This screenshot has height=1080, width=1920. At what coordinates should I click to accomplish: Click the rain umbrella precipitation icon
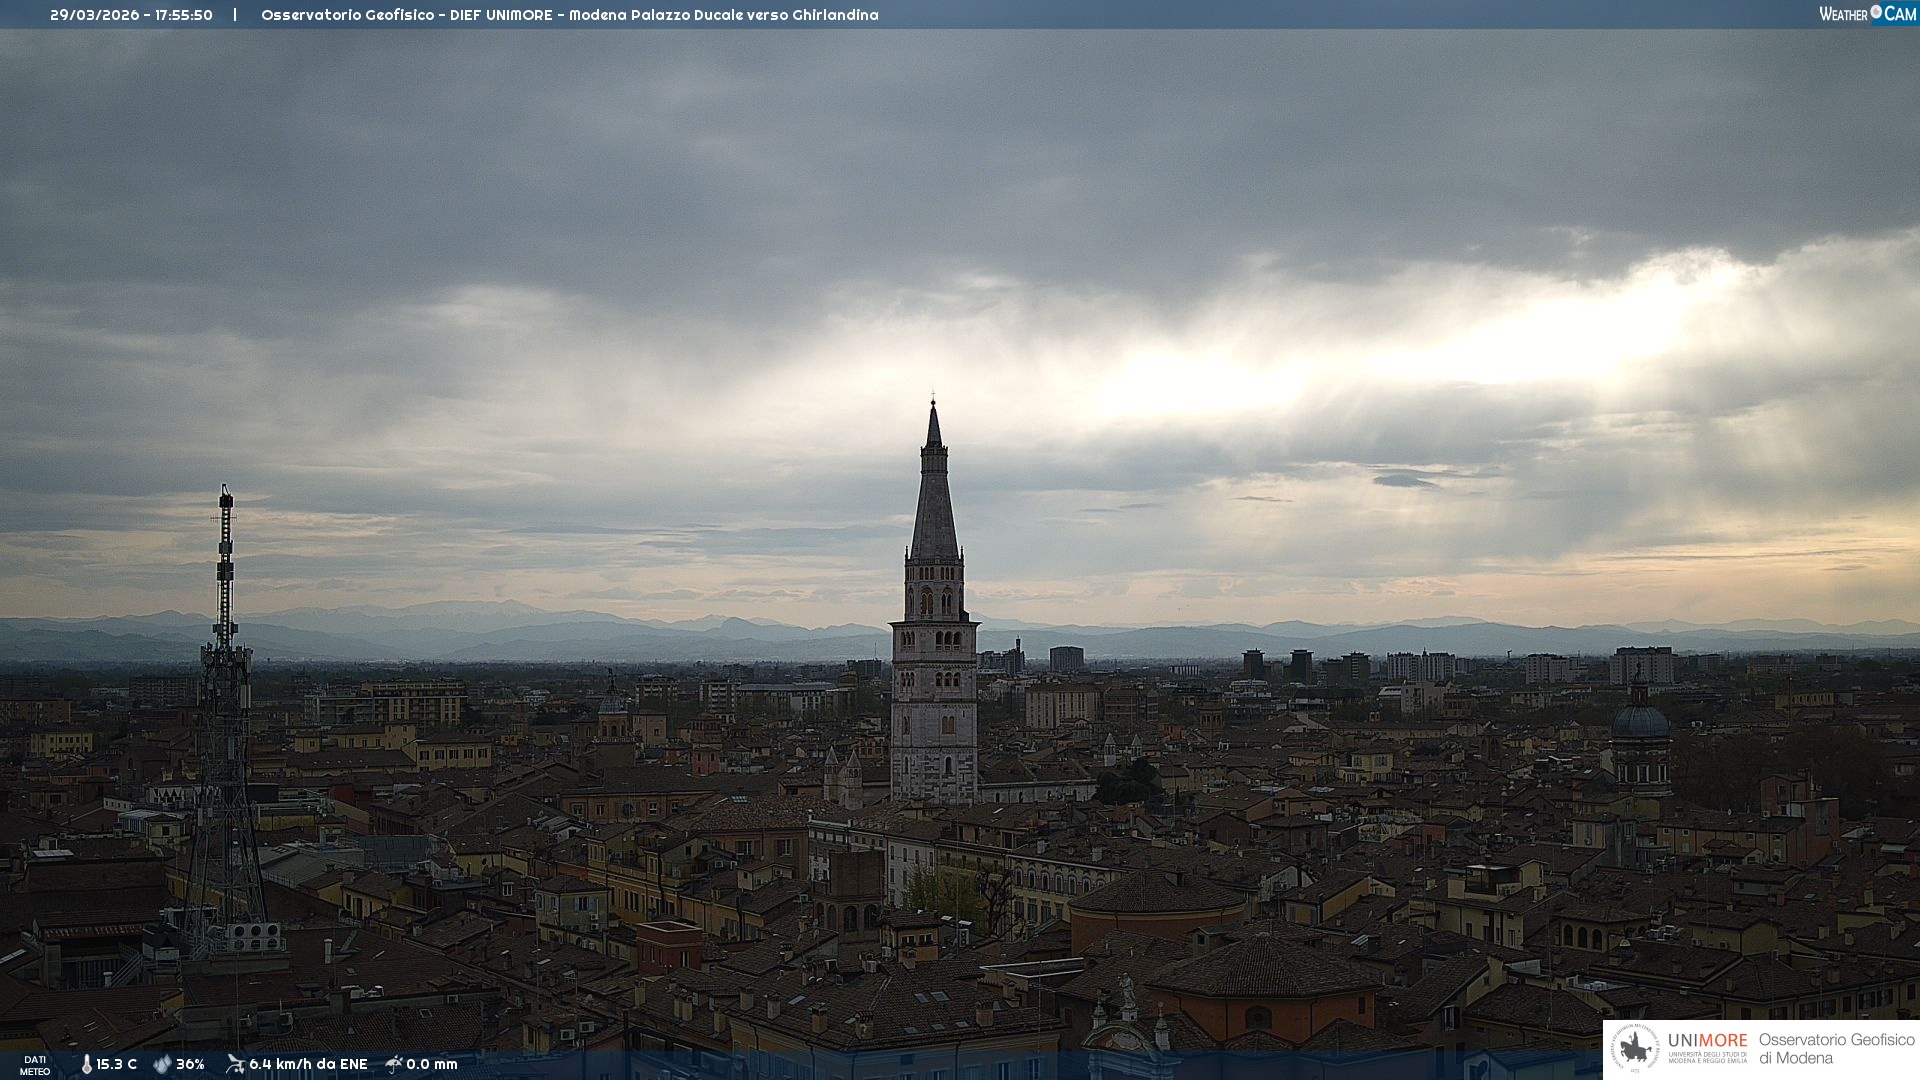pyautogui.click(x=394, y=1064)
